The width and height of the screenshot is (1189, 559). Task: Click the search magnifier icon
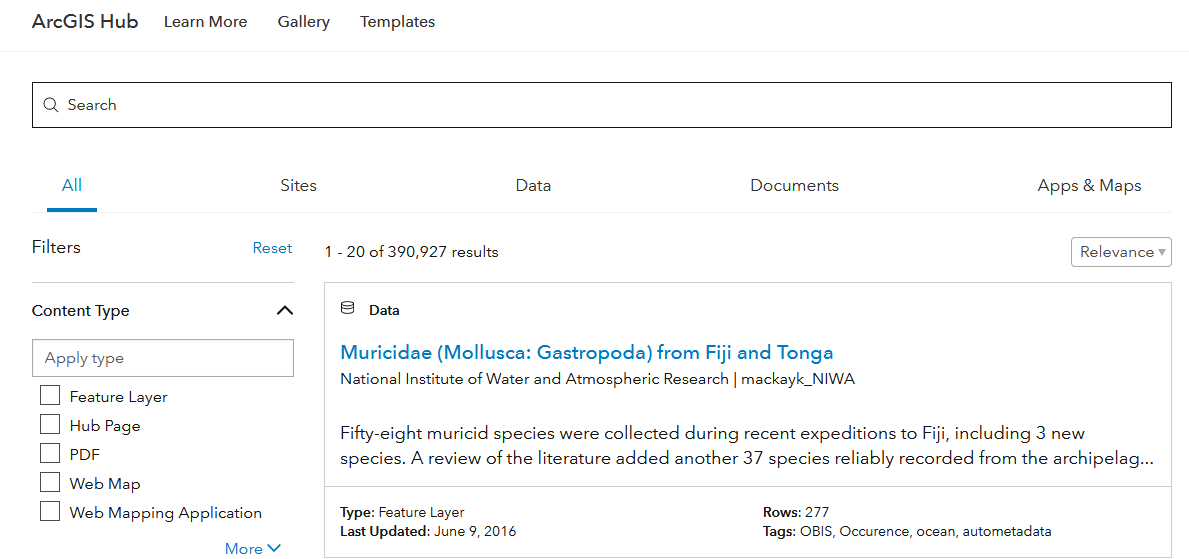coord(51,105)
